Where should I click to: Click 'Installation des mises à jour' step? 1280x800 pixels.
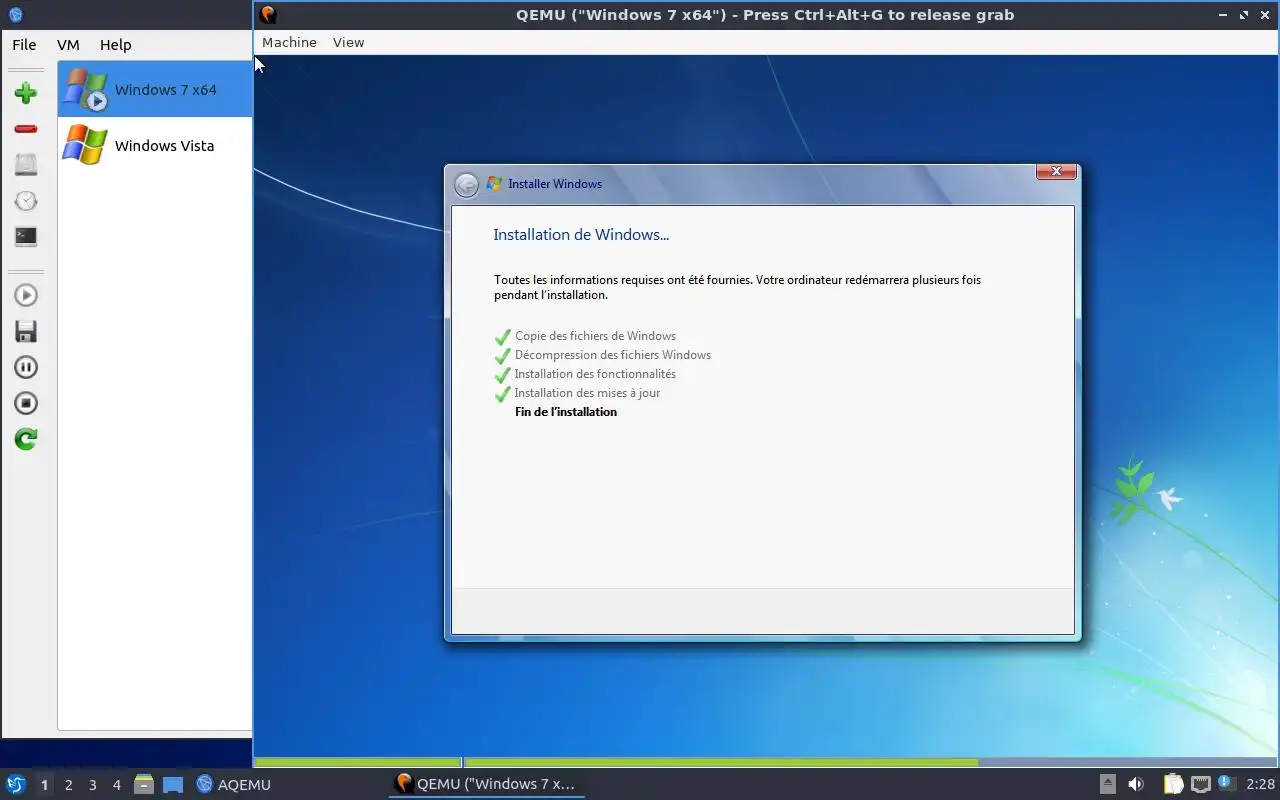coord(587,393)
